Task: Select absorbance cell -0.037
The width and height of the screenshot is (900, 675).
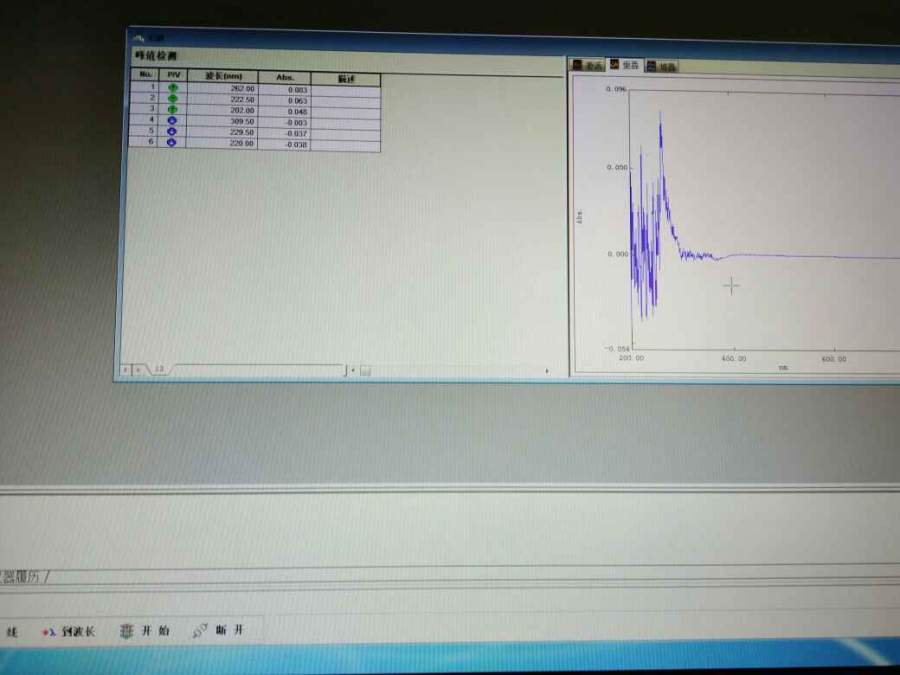Action: [x=284, y=133]
